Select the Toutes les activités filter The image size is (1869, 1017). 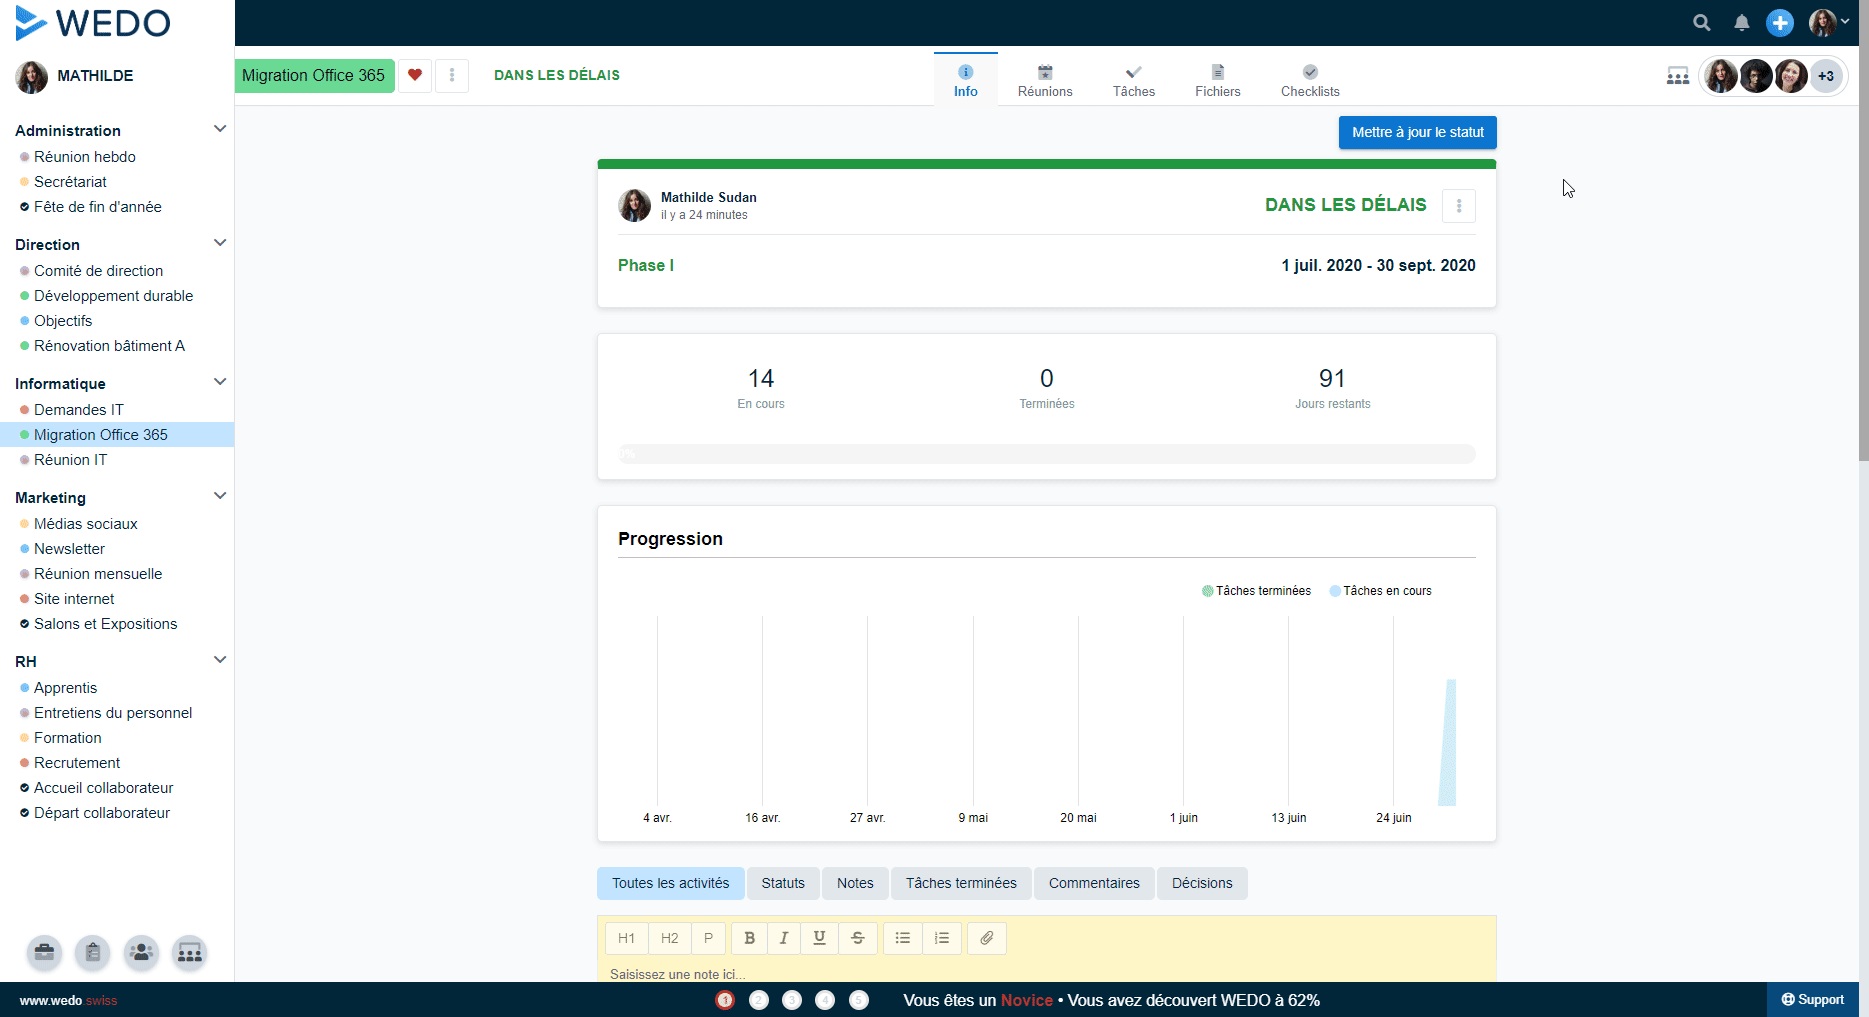(671, 883)
